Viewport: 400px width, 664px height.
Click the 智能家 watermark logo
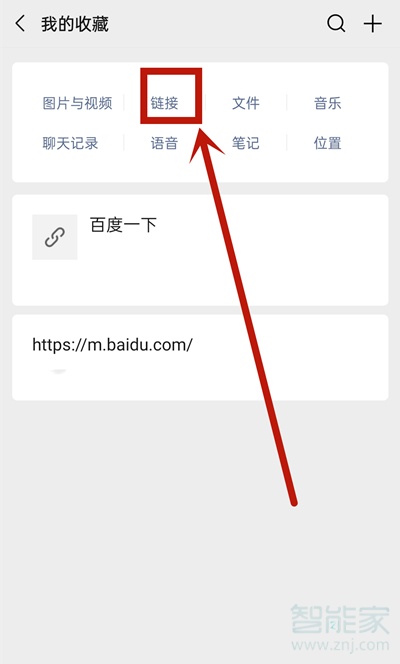click(340, 619)
